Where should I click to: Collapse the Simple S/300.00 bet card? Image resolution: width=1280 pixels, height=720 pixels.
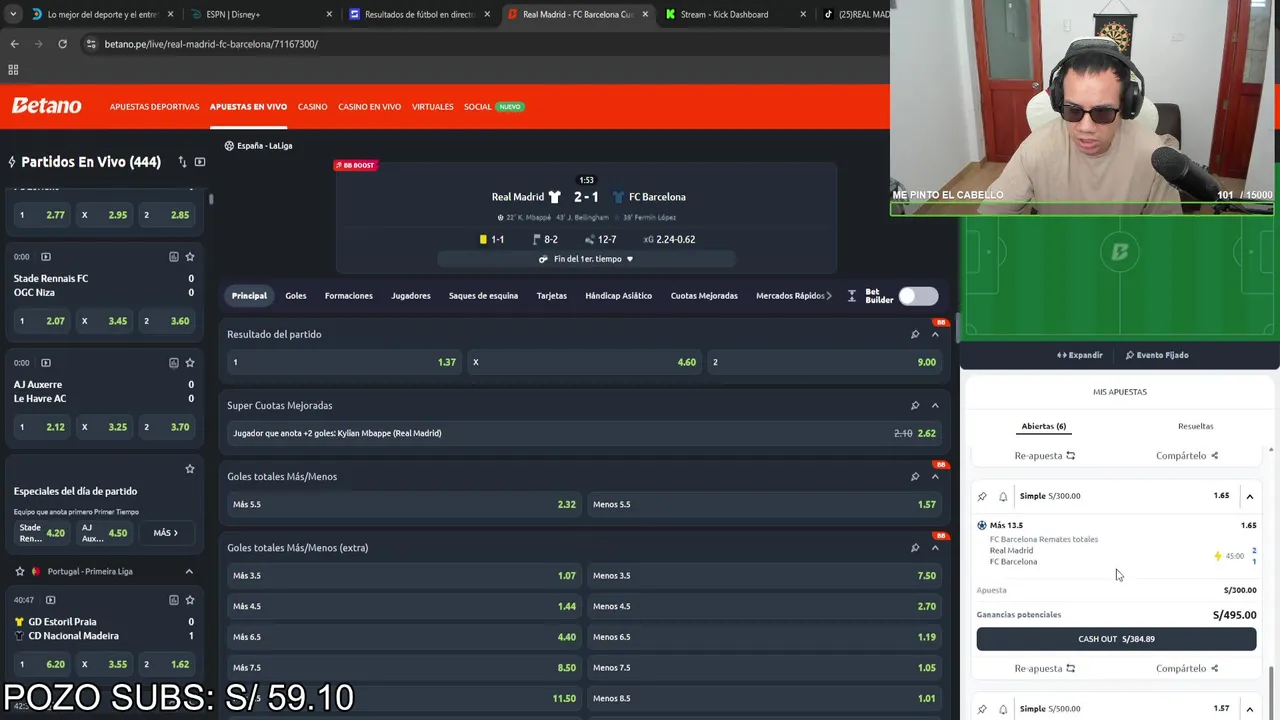[x=1249, y=496]
